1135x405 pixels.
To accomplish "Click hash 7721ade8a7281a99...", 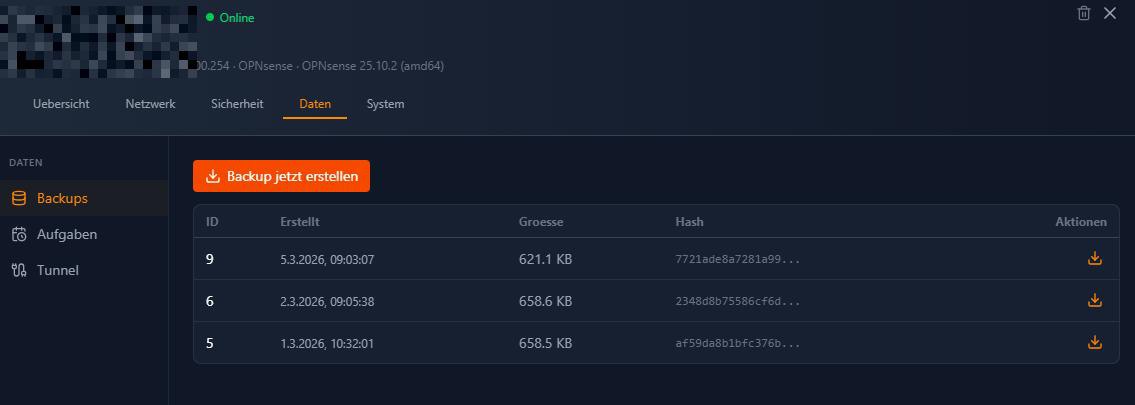I will coord(738,259).
